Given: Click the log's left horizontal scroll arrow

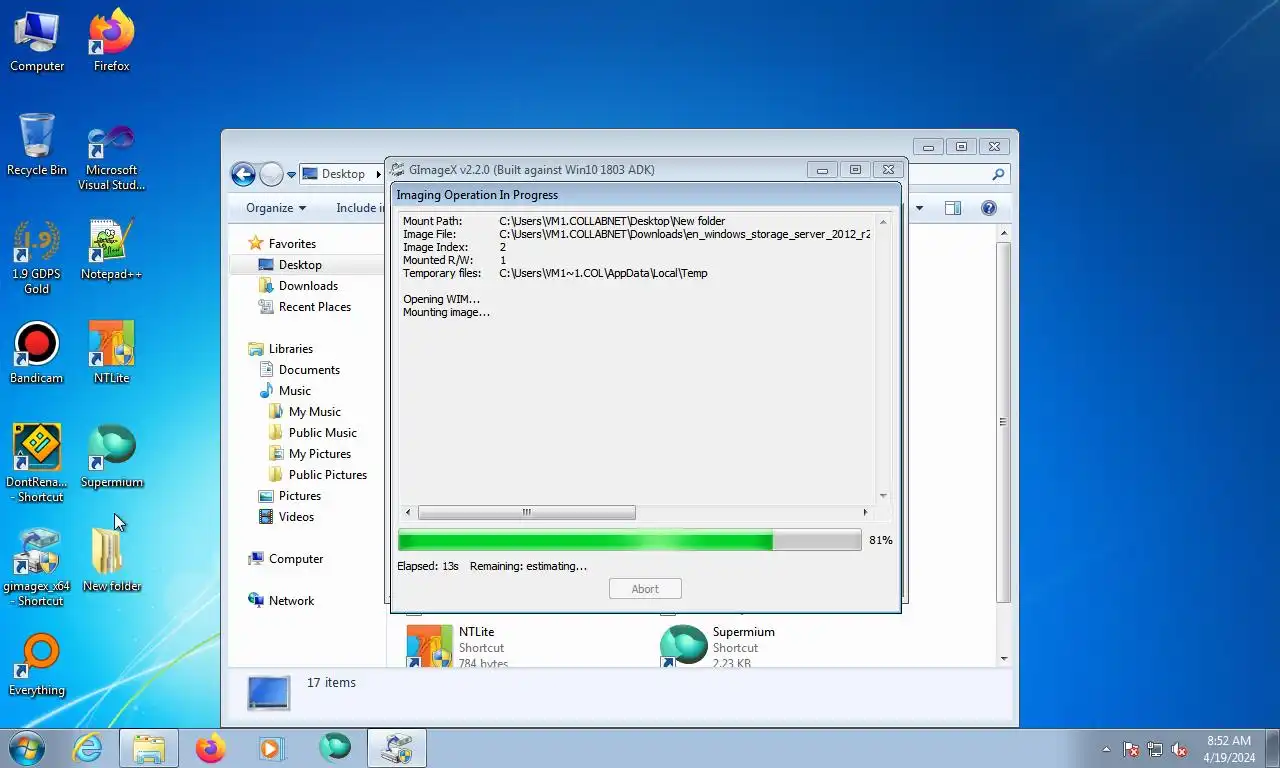Looking at the screenshot, I should 408,513.
